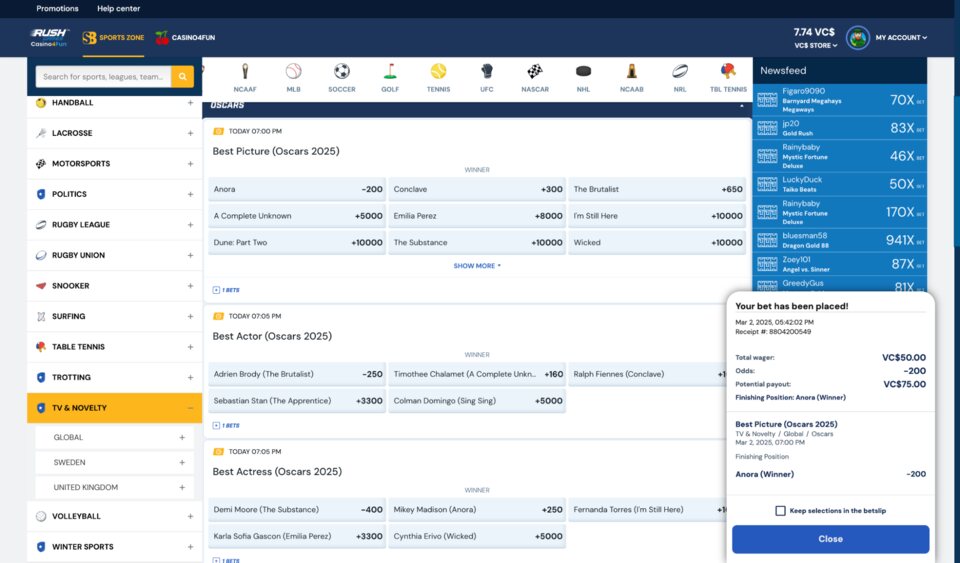Expand 1 Bets under Best Picture

[226, 290]
